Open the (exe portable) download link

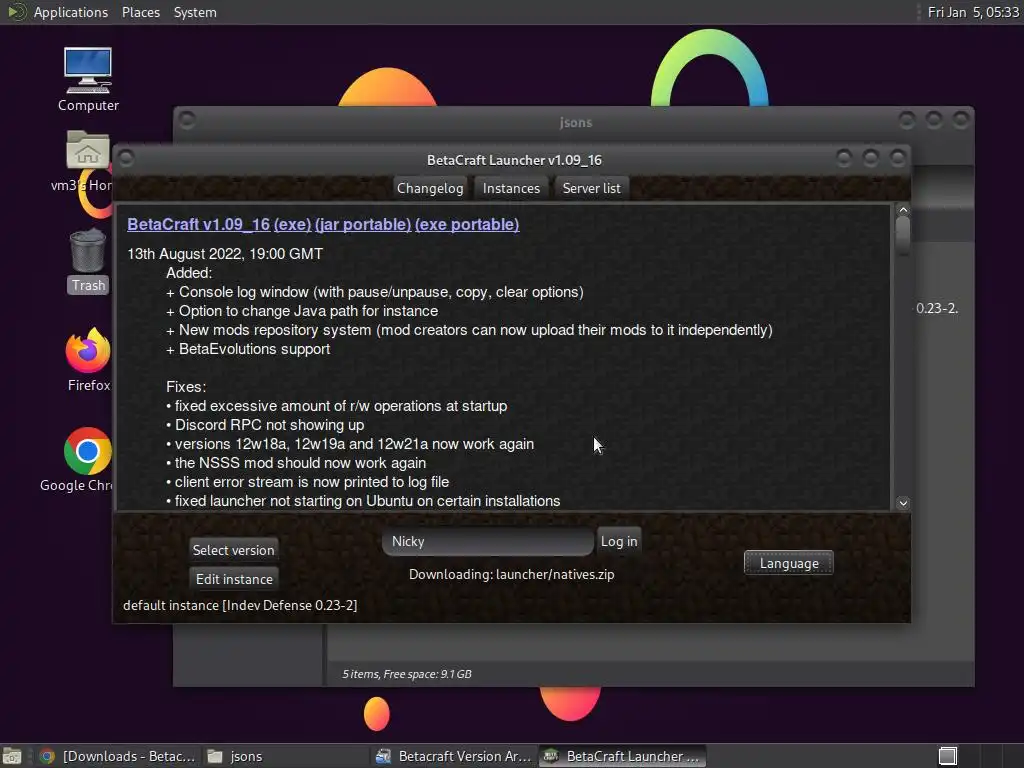coord(467,224)
